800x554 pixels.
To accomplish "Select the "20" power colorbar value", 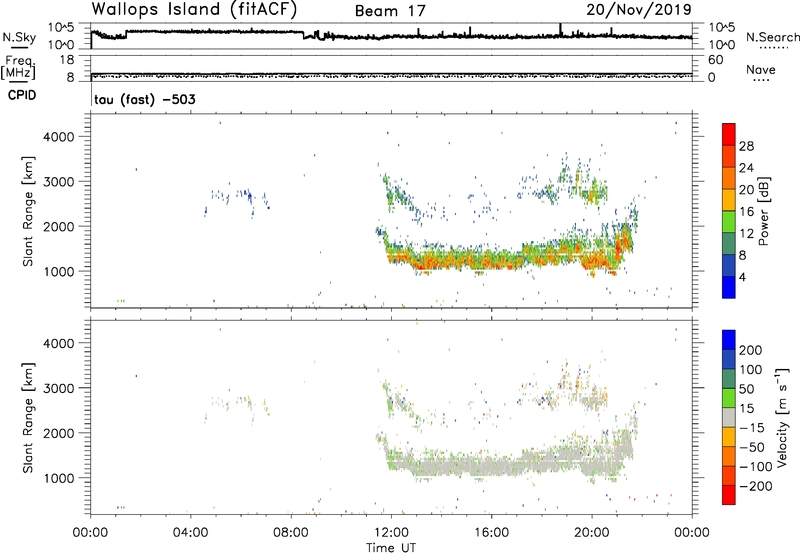I will [x=746, y=190].
